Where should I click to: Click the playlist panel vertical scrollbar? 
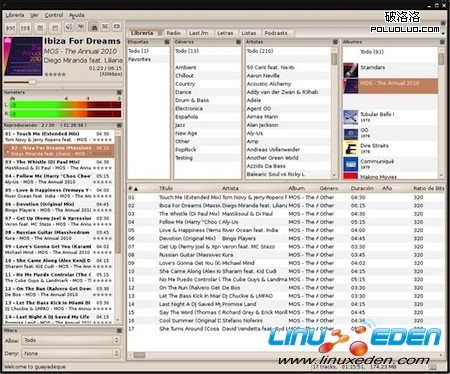[118, 227]
